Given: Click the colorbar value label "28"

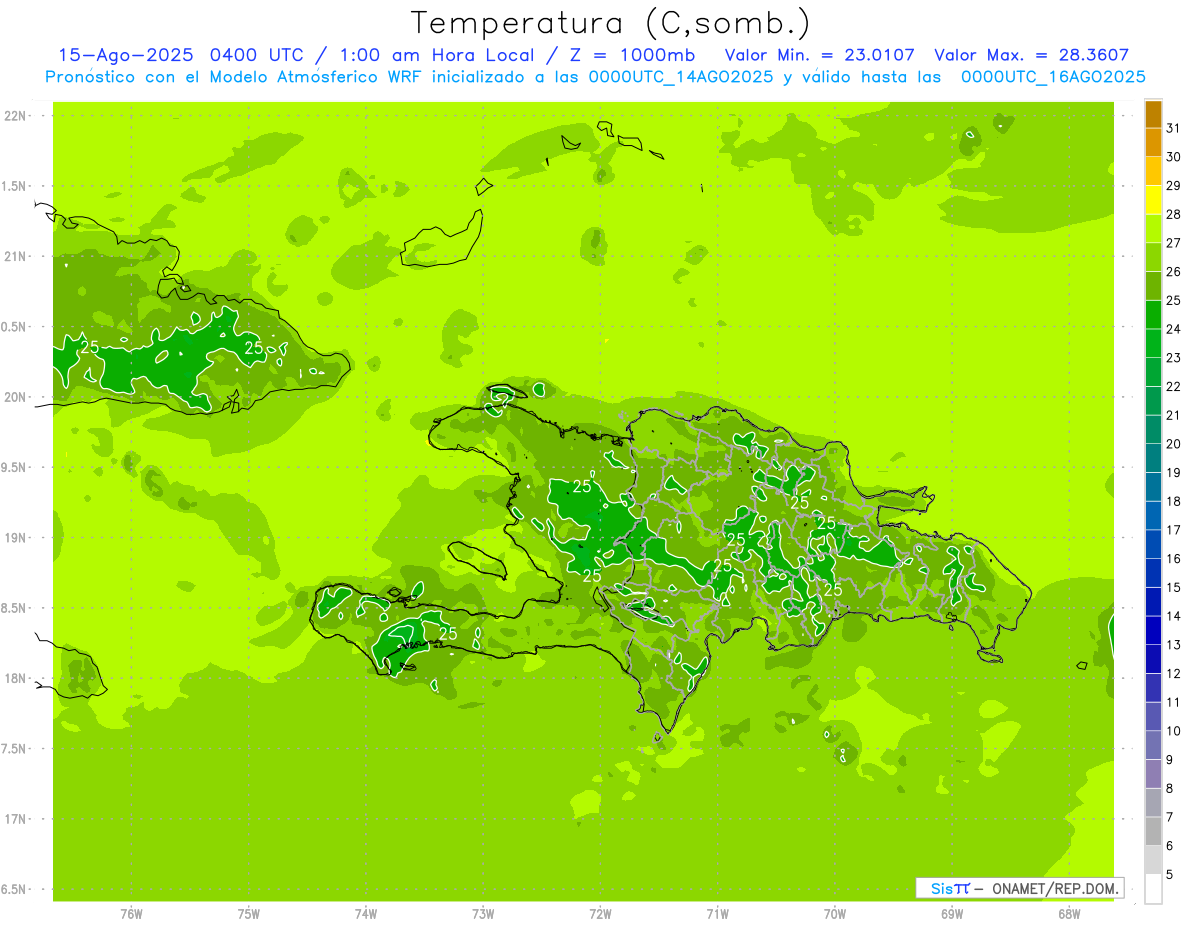Looking at the screenshot, I should [1174, 214].
